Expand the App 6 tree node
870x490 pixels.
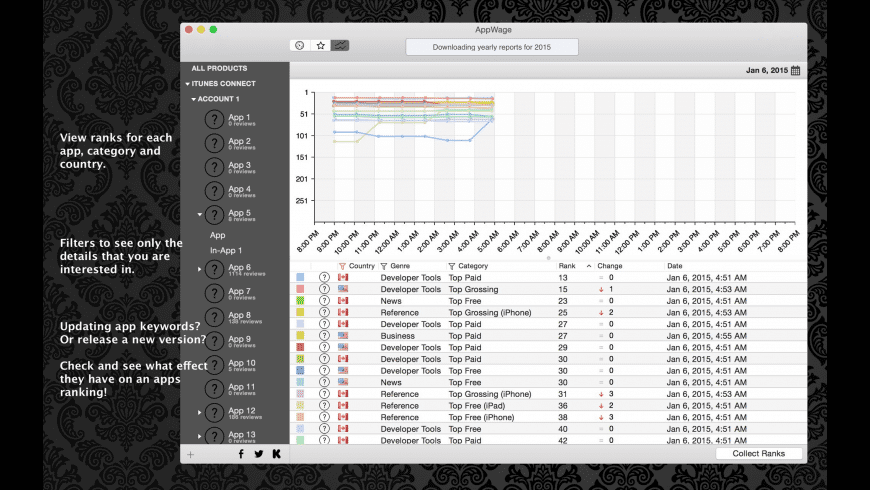tap(200, 269)
